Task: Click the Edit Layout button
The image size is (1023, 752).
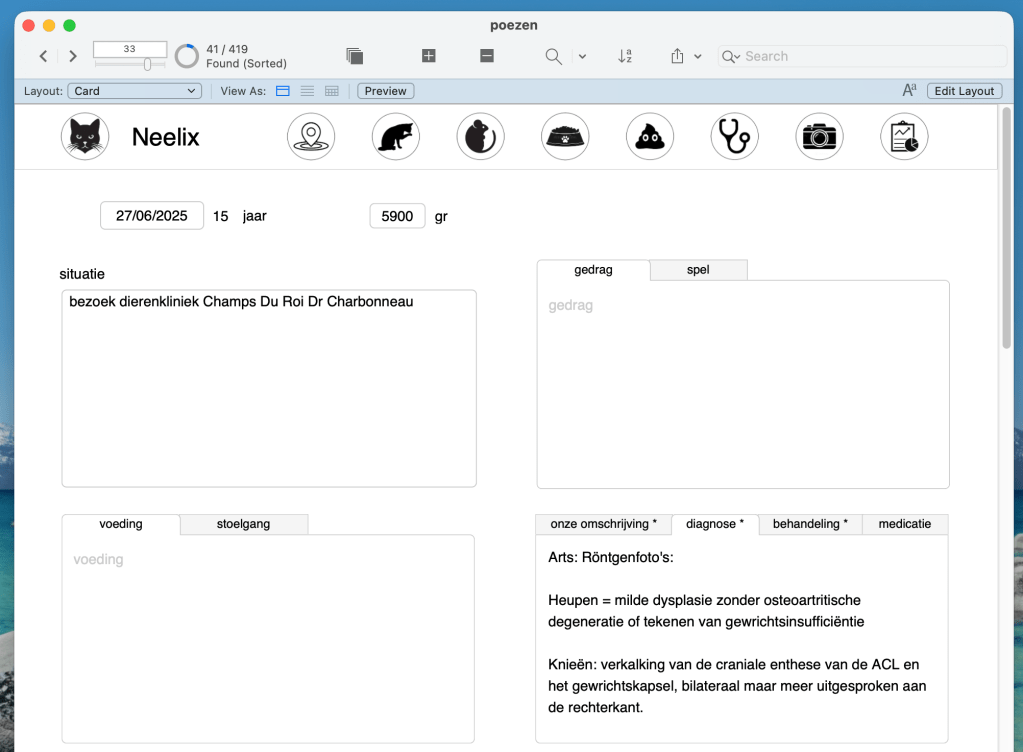Action: click(x=963, y=91)
